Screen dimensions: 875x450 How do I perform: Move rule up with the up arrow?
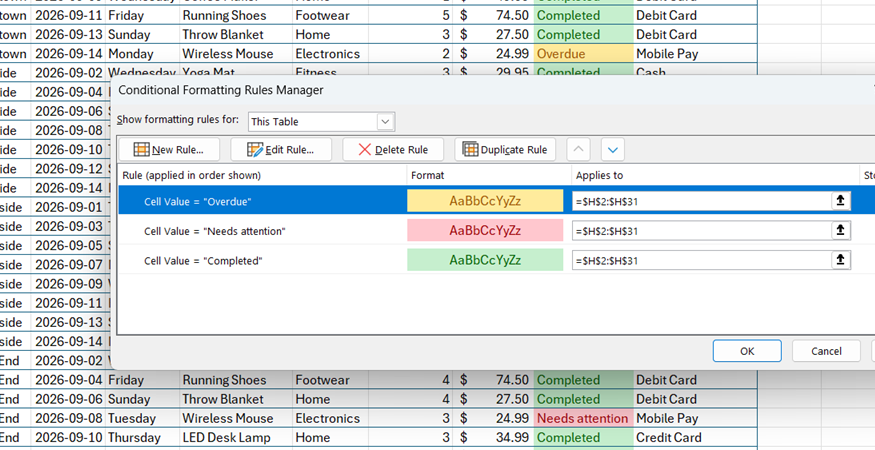[x=578, y=150]
